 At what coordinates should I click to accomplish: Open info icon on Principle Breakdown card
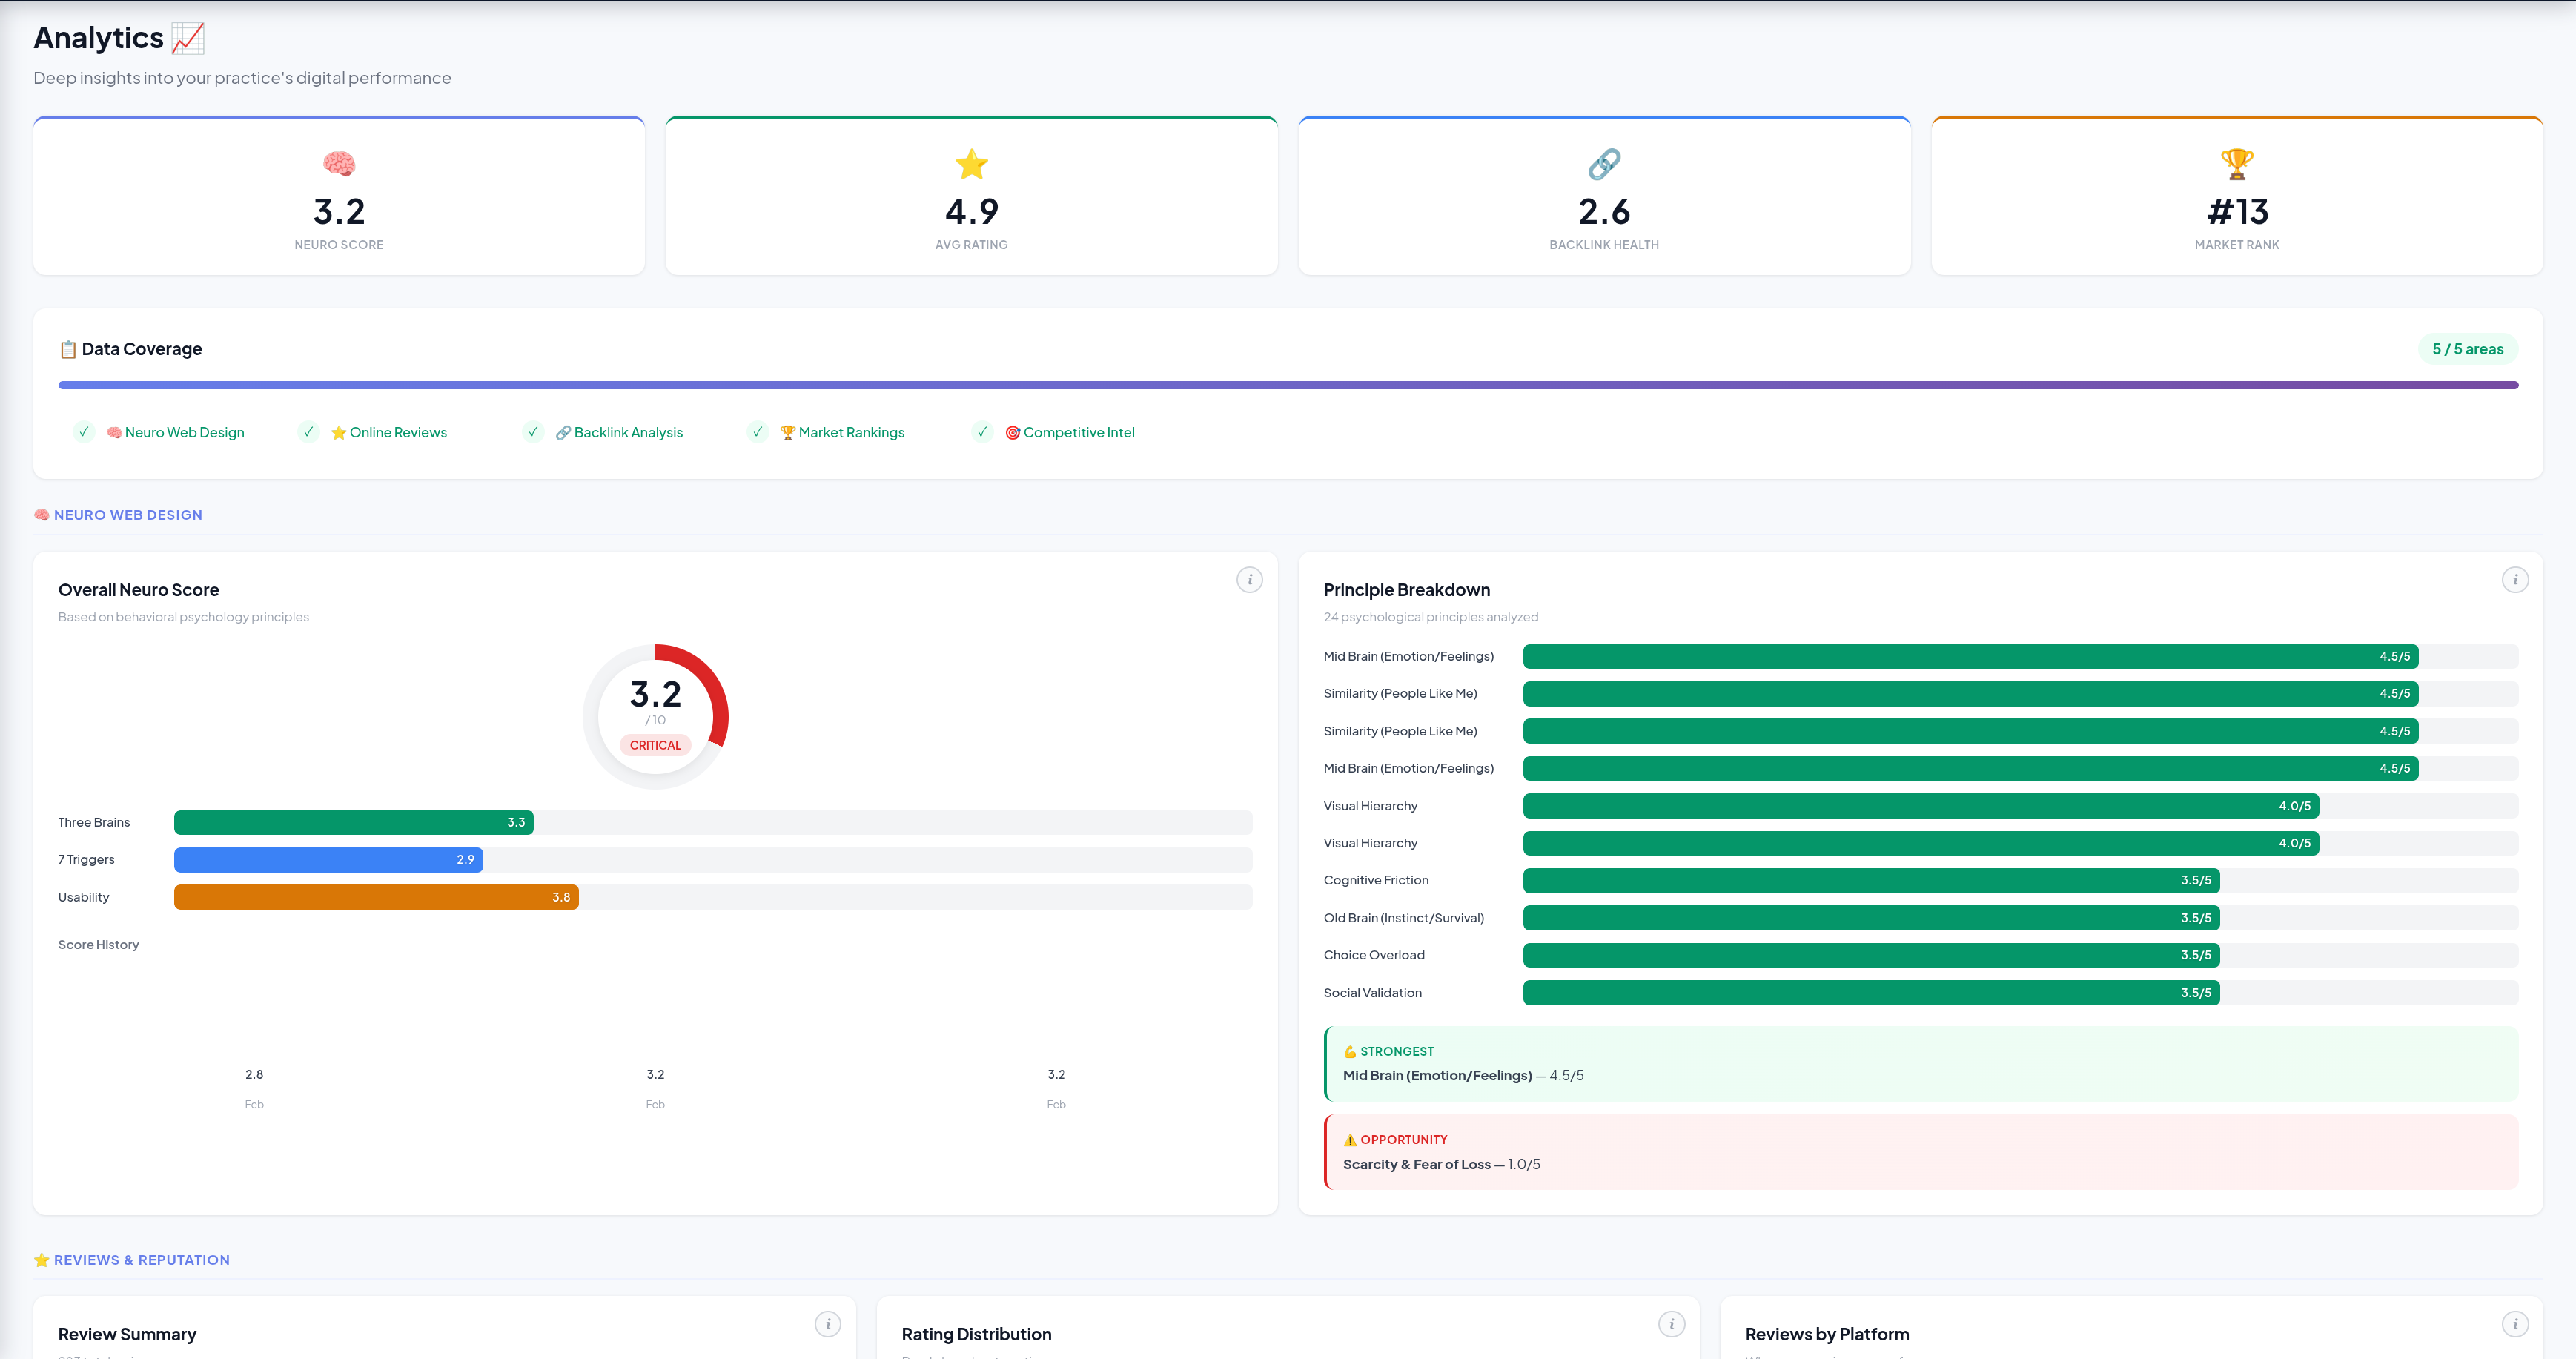point(2515,579)
